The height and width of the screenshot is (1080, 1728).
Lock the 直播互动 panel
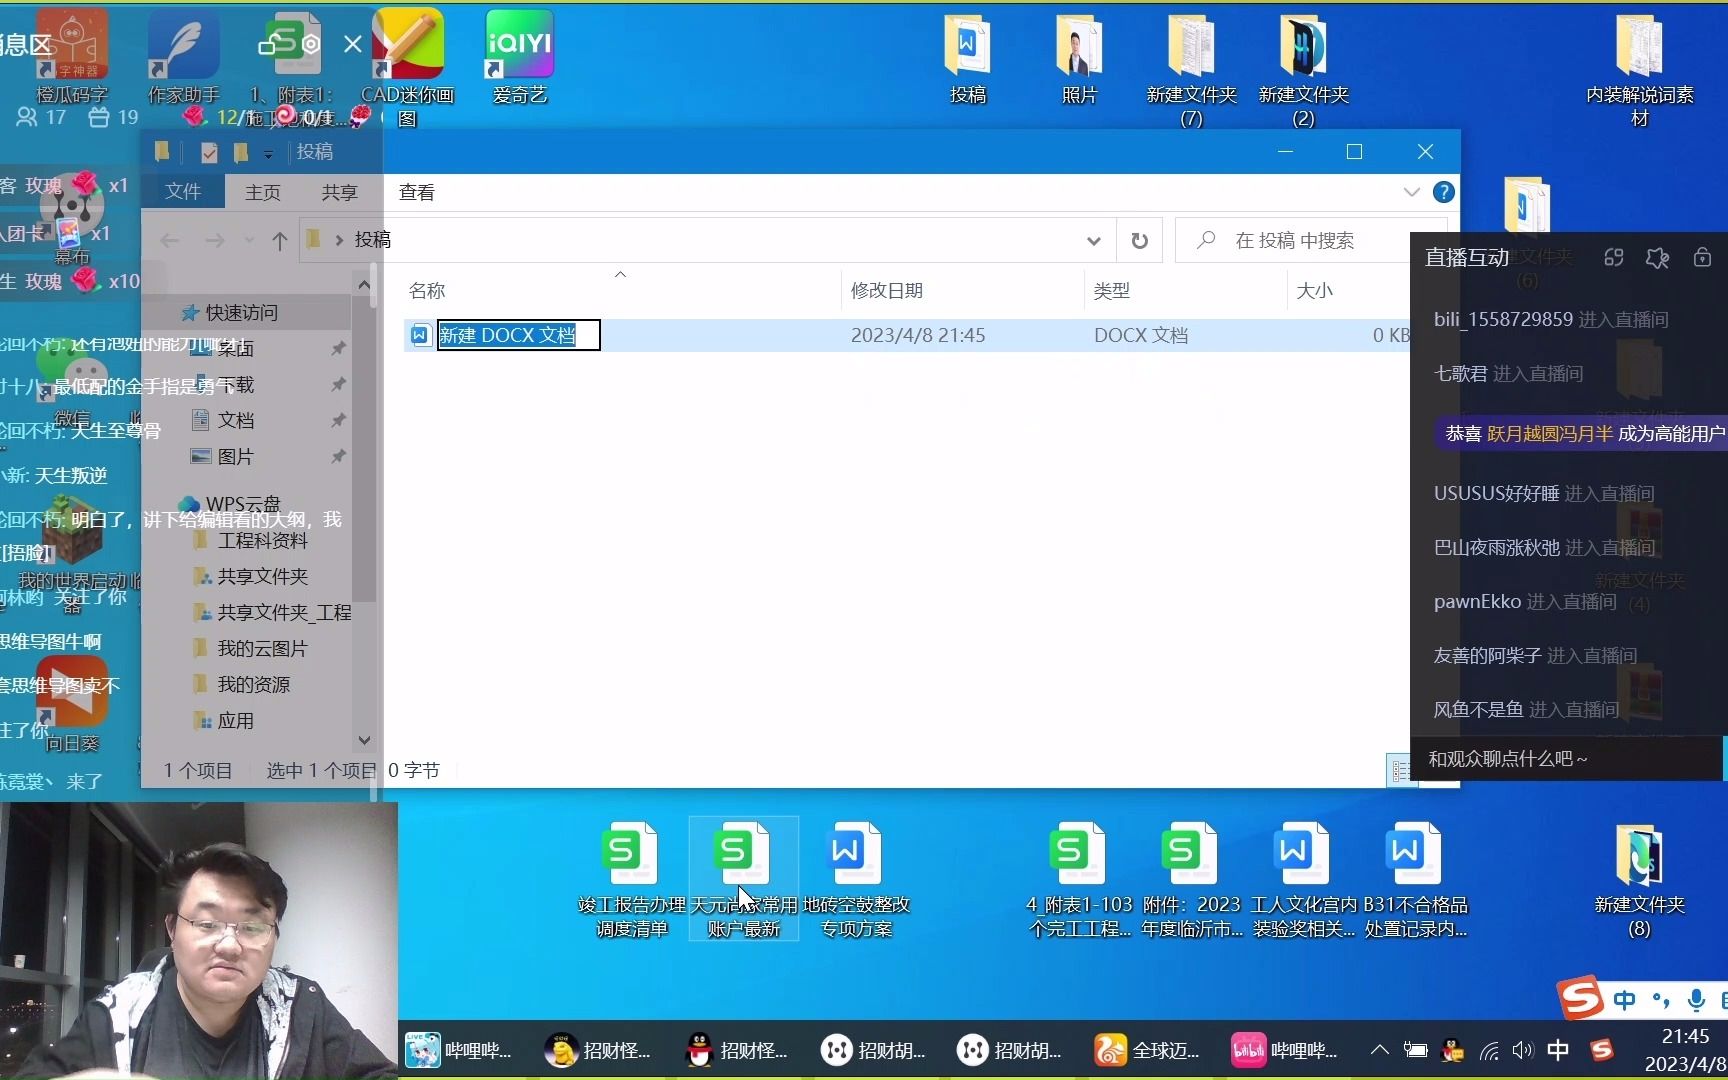tap(1702, 258)
